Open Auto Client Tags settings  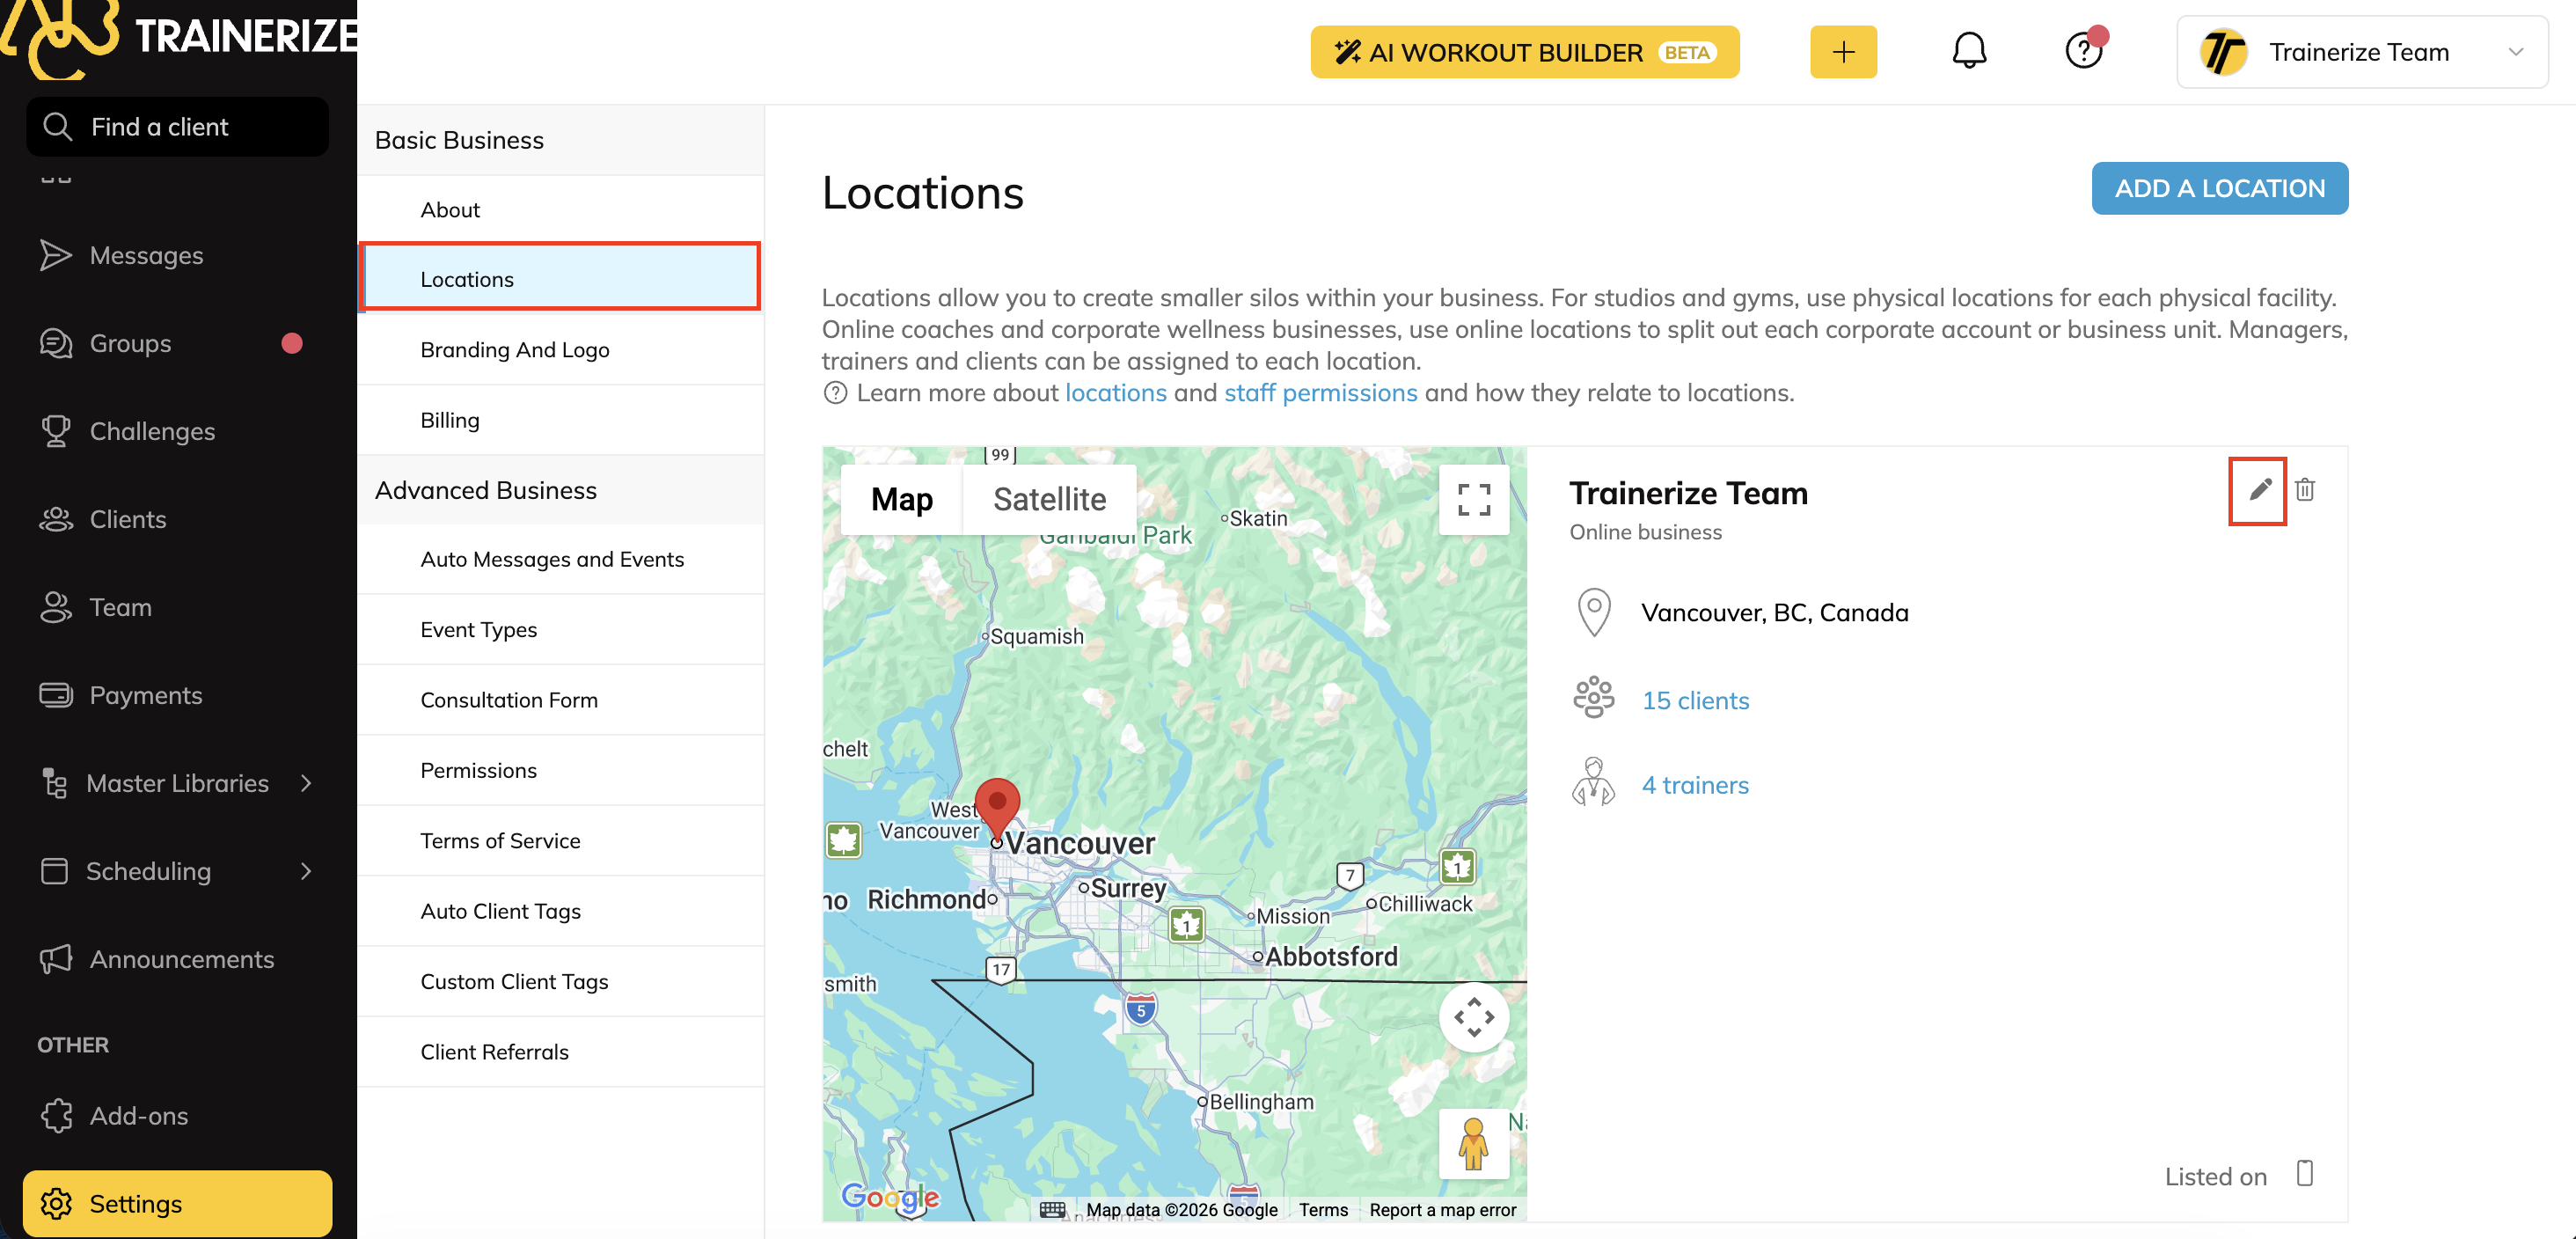(561, 912)
